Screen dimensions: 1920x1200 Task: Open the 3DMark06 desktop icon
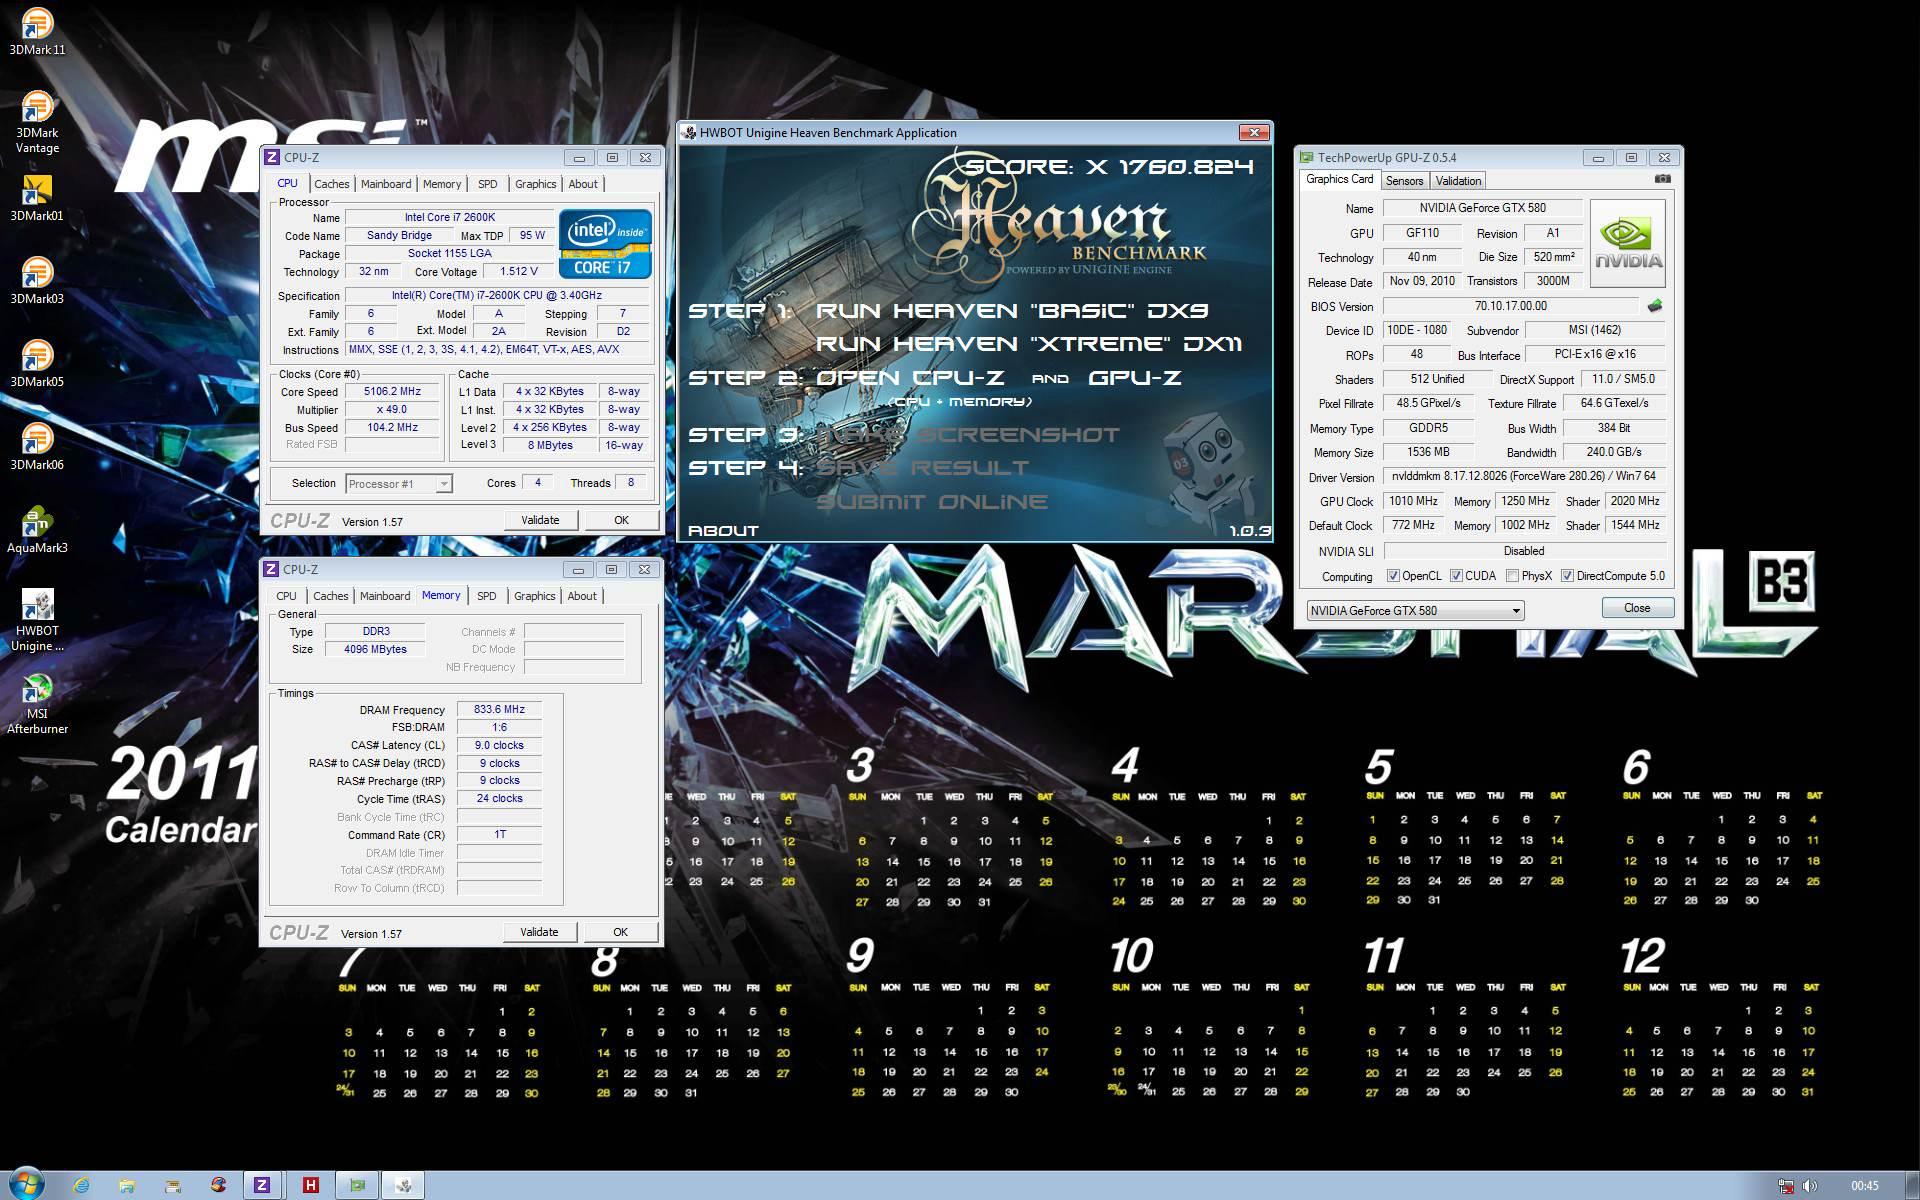(37, 447)
